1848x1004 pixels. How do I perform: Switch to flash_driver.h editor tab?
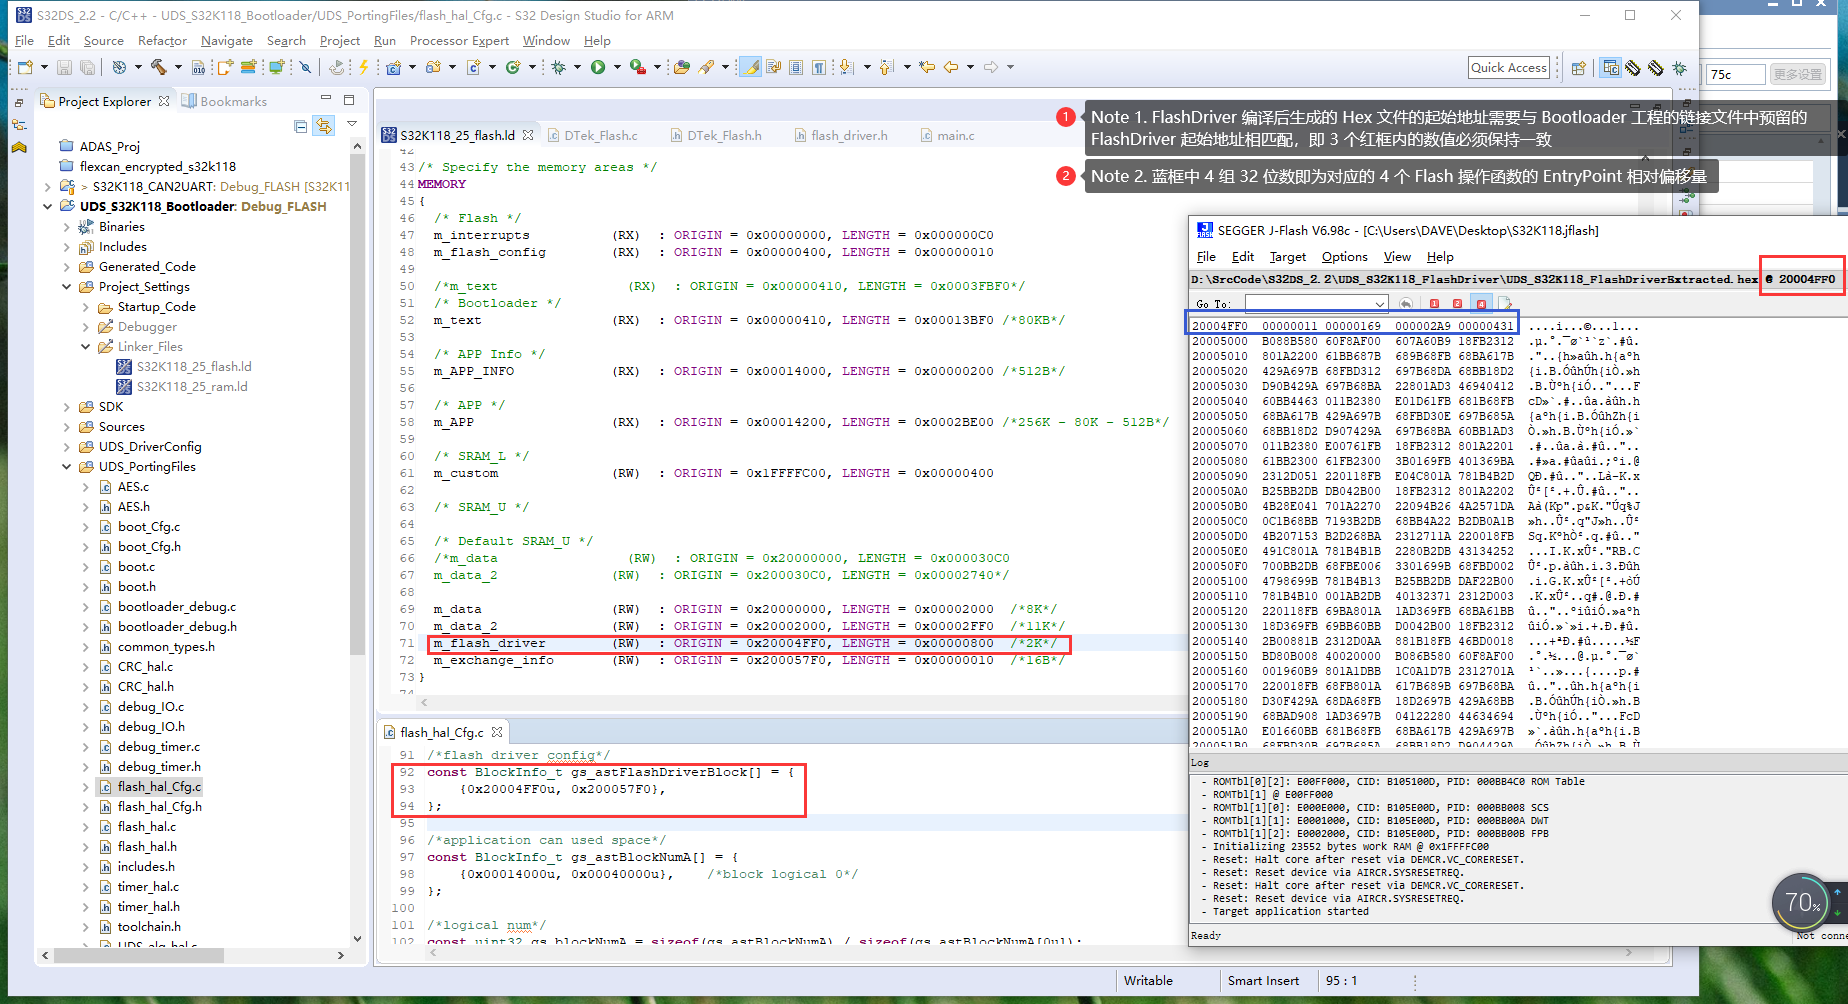tap(840, 135)
